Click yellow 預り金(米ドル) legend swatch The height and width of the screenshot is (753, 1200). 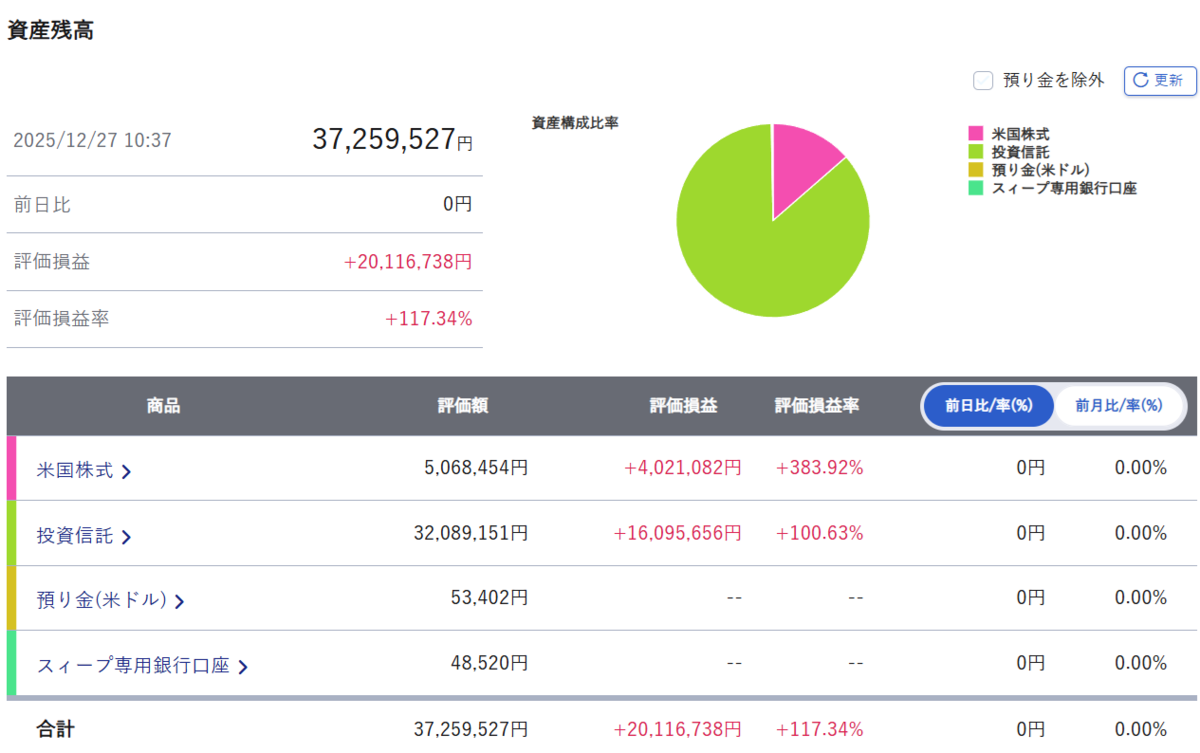coord(976,170)
